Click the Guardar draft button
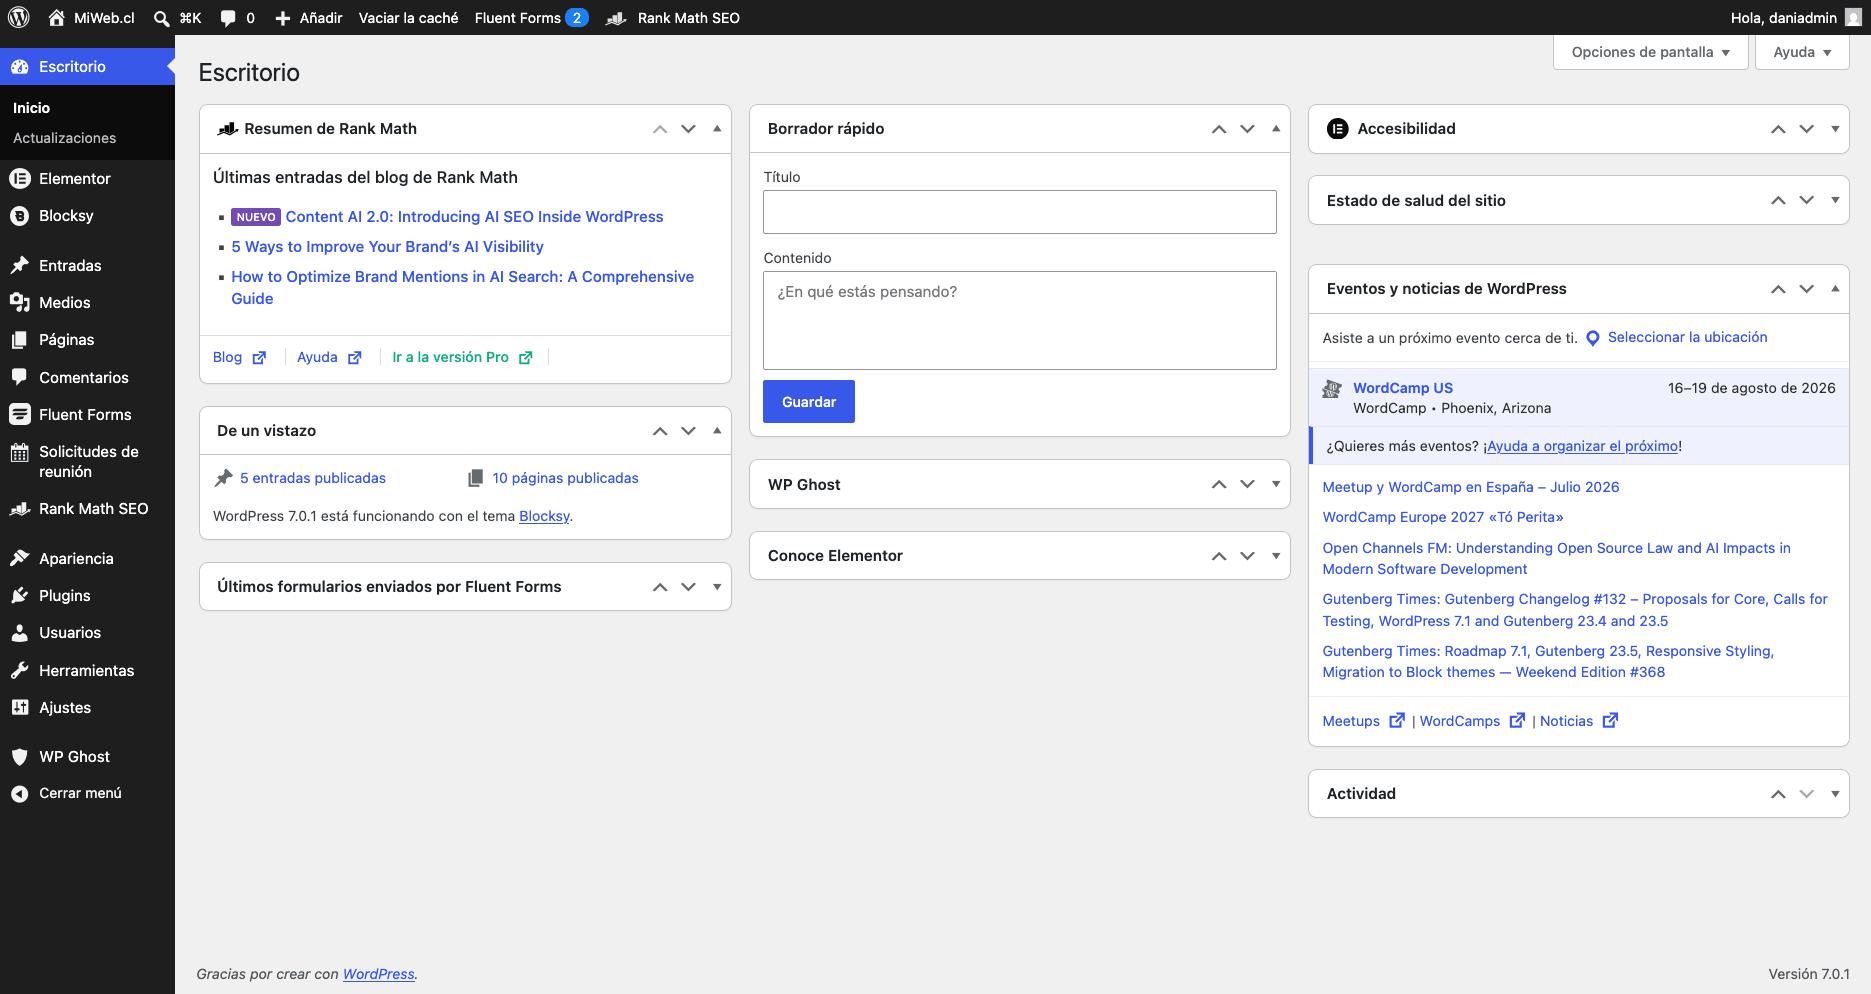Viewport: 1871px width, 994px height. click(x=808, y=402)
